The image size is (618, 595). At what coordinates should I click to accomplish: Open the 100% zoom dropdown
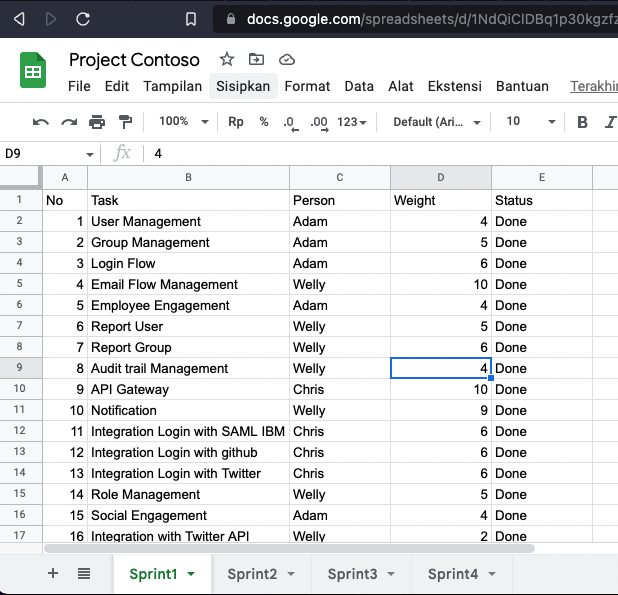point(183,122)
